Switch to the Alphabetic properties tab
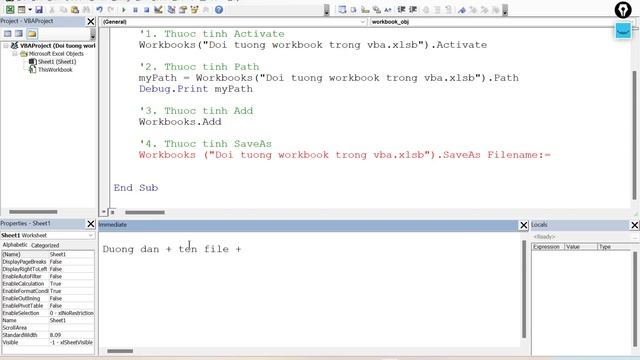 click(x=15, y=245)
